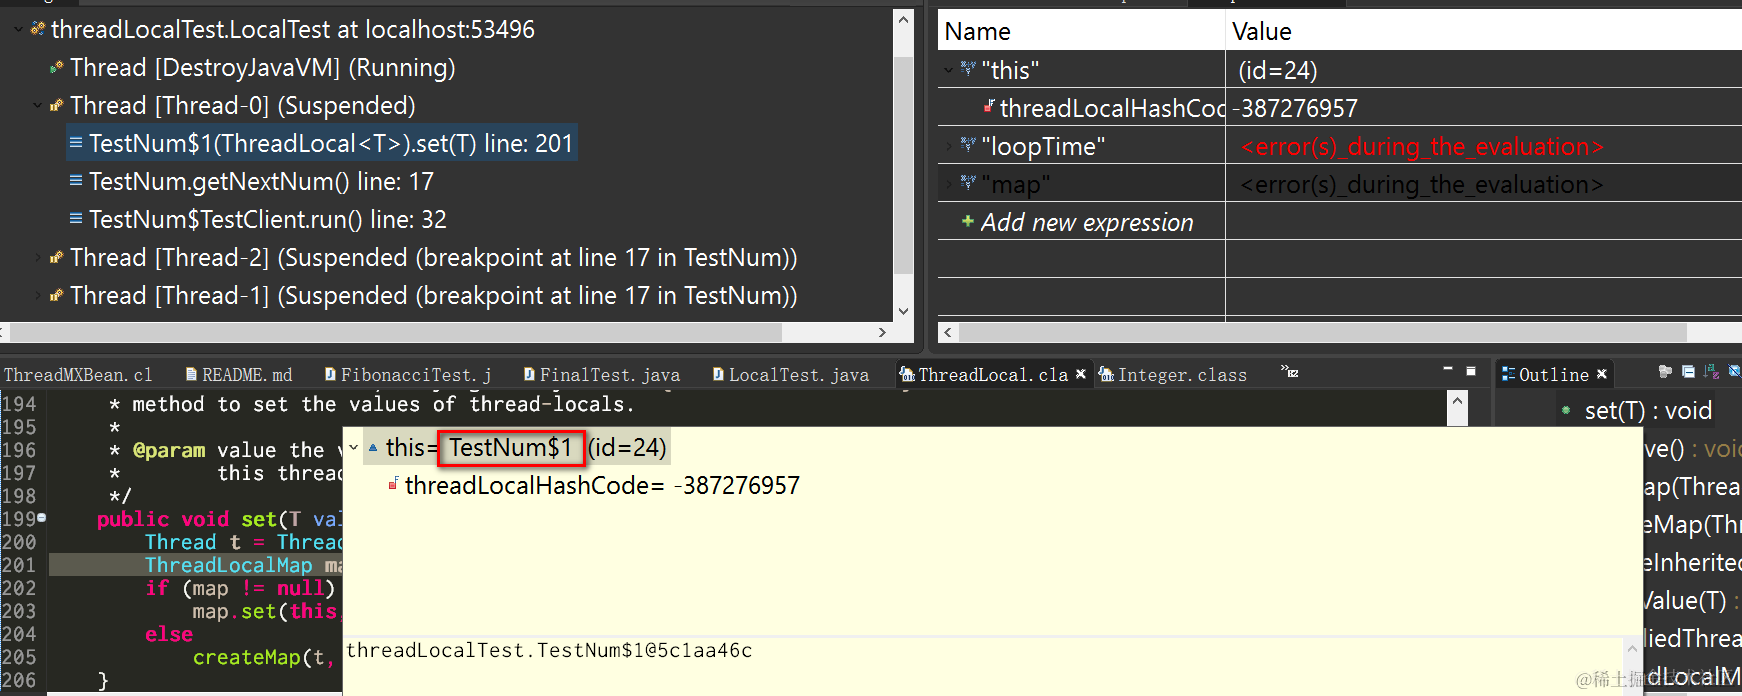Switch to the LocalTest.java editor tab
The image size is (1742, 696).
click(790, 375)
